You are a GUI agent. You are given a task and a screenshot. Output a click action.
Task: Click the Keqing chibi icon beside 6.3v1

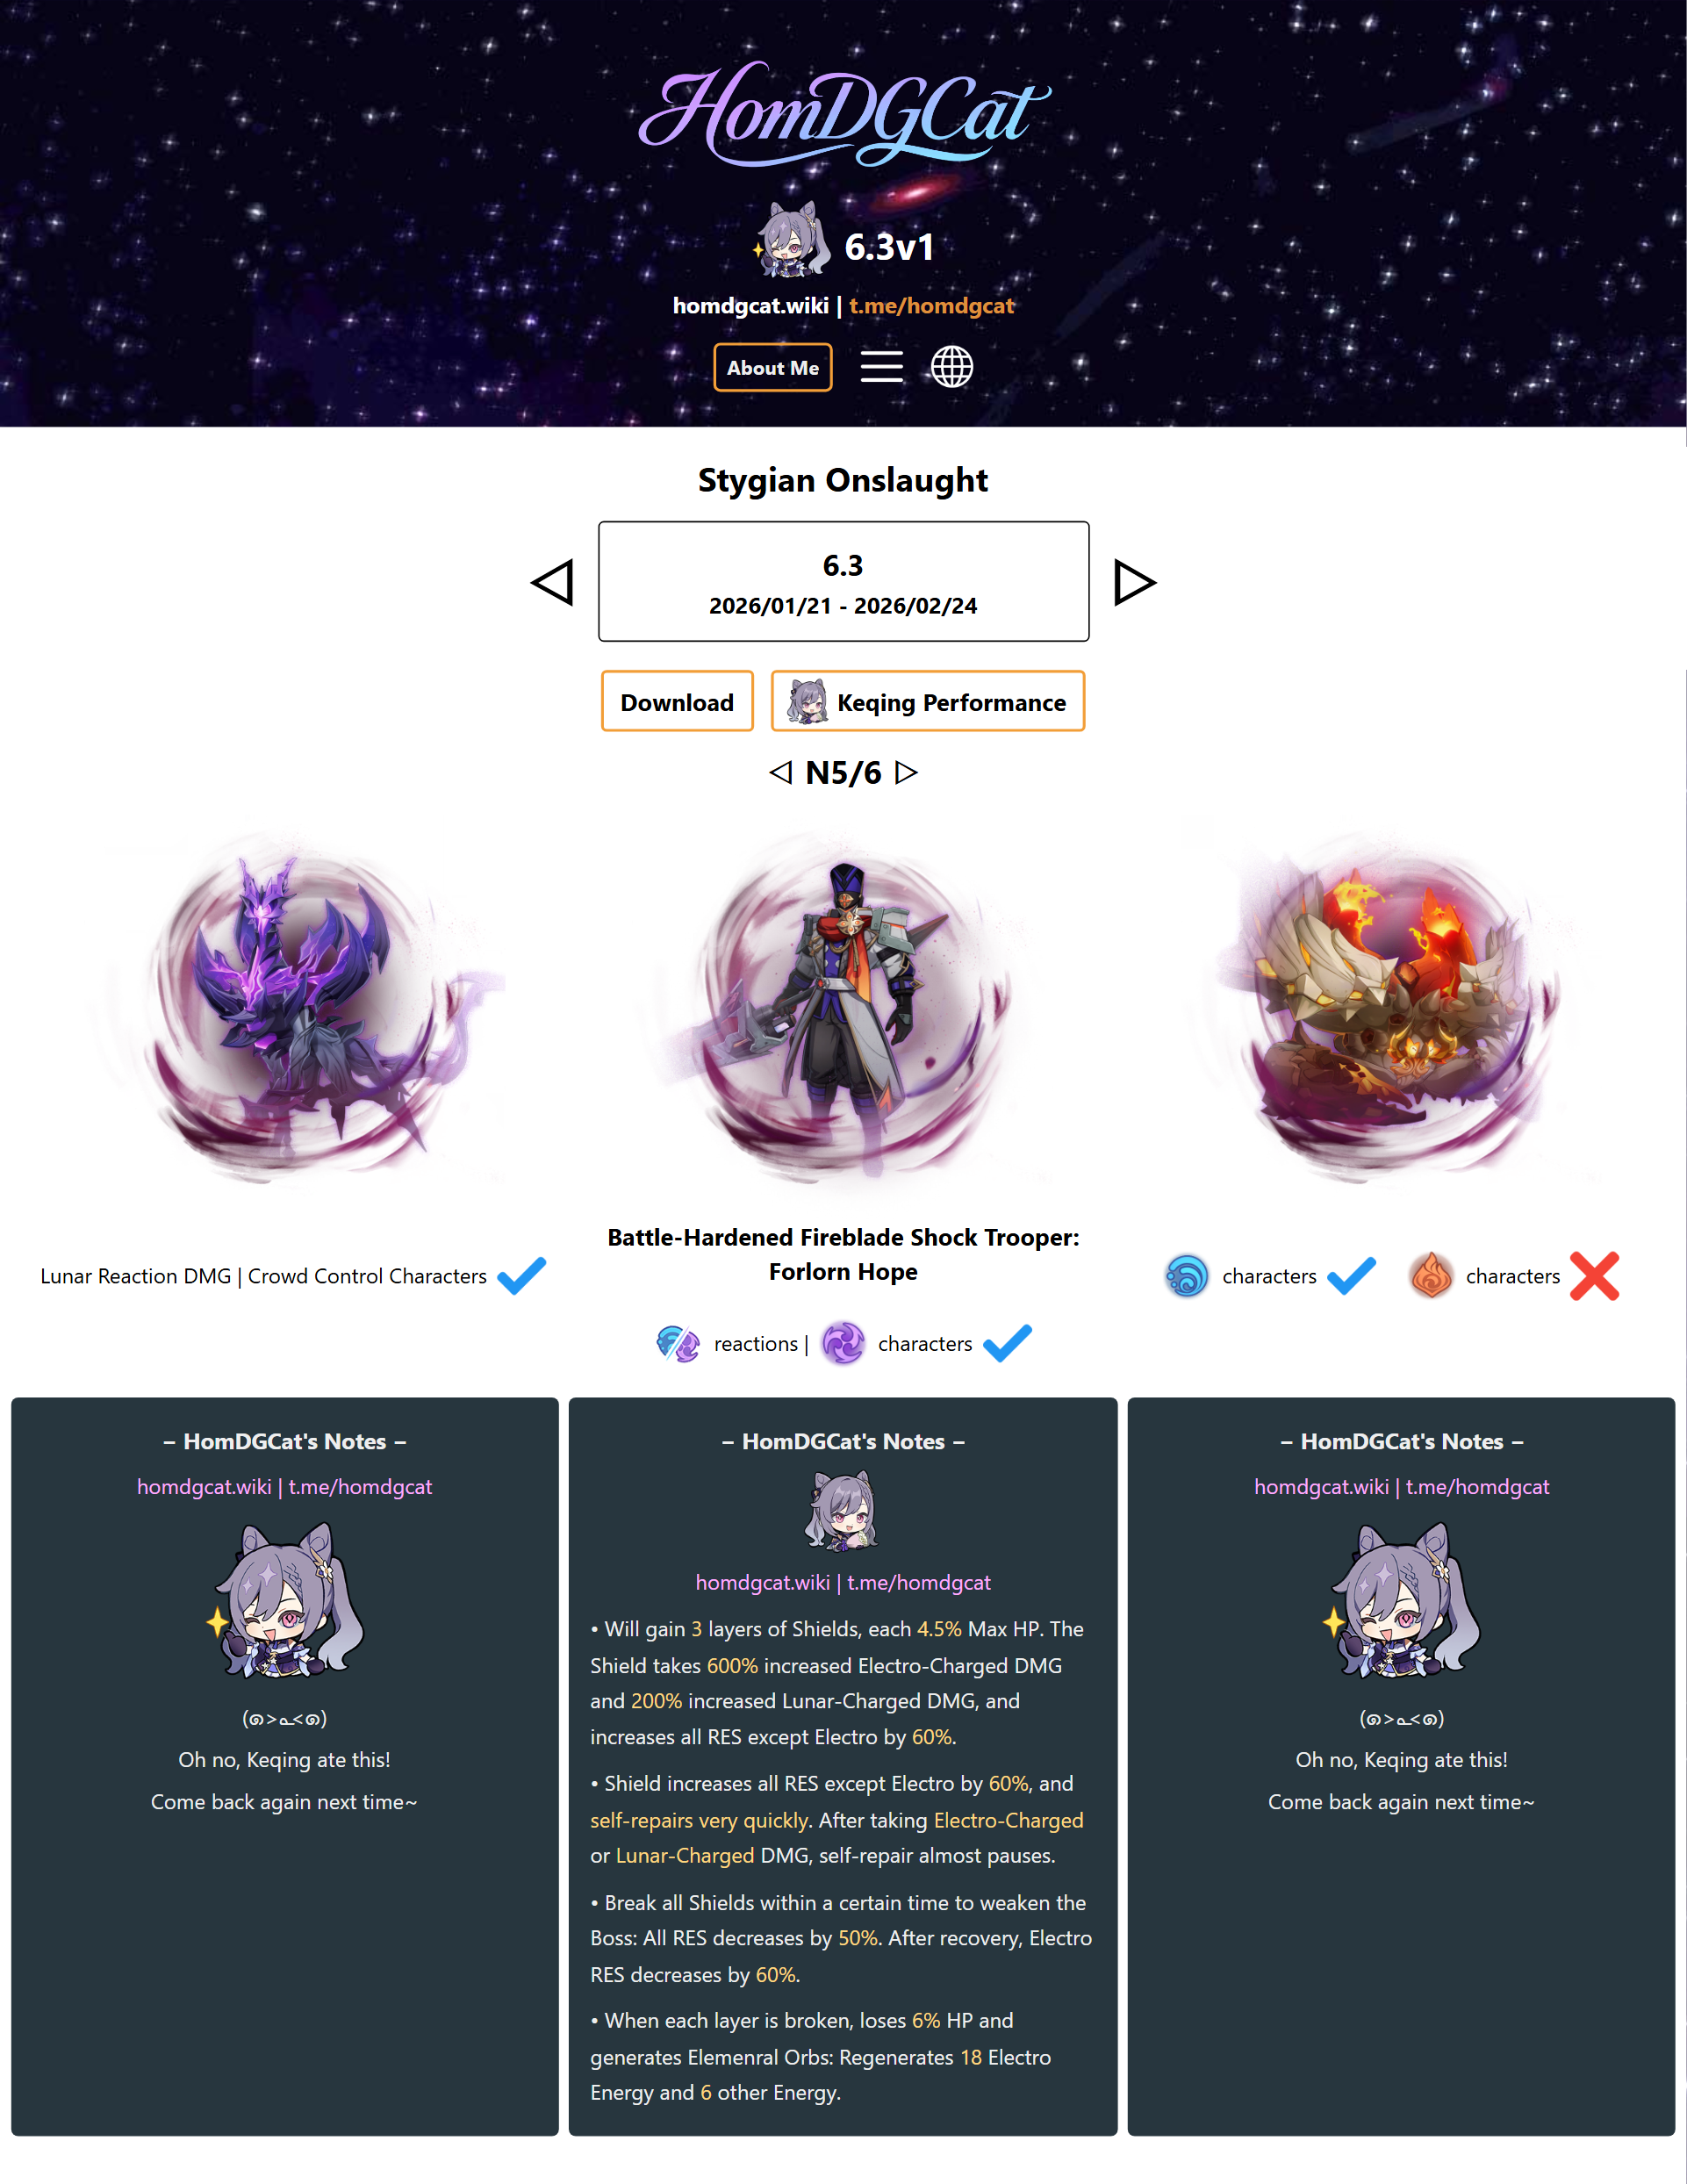(x=793, y=241)
